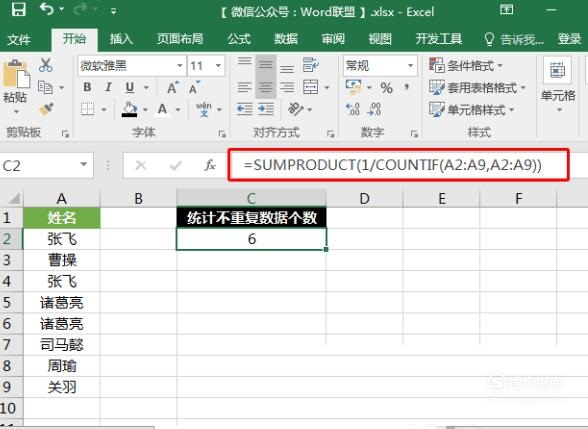Viewport: 588px width, 429px height.
Task: Click the Borders icon
Action: pyautogui.click(x=88, y=109)
